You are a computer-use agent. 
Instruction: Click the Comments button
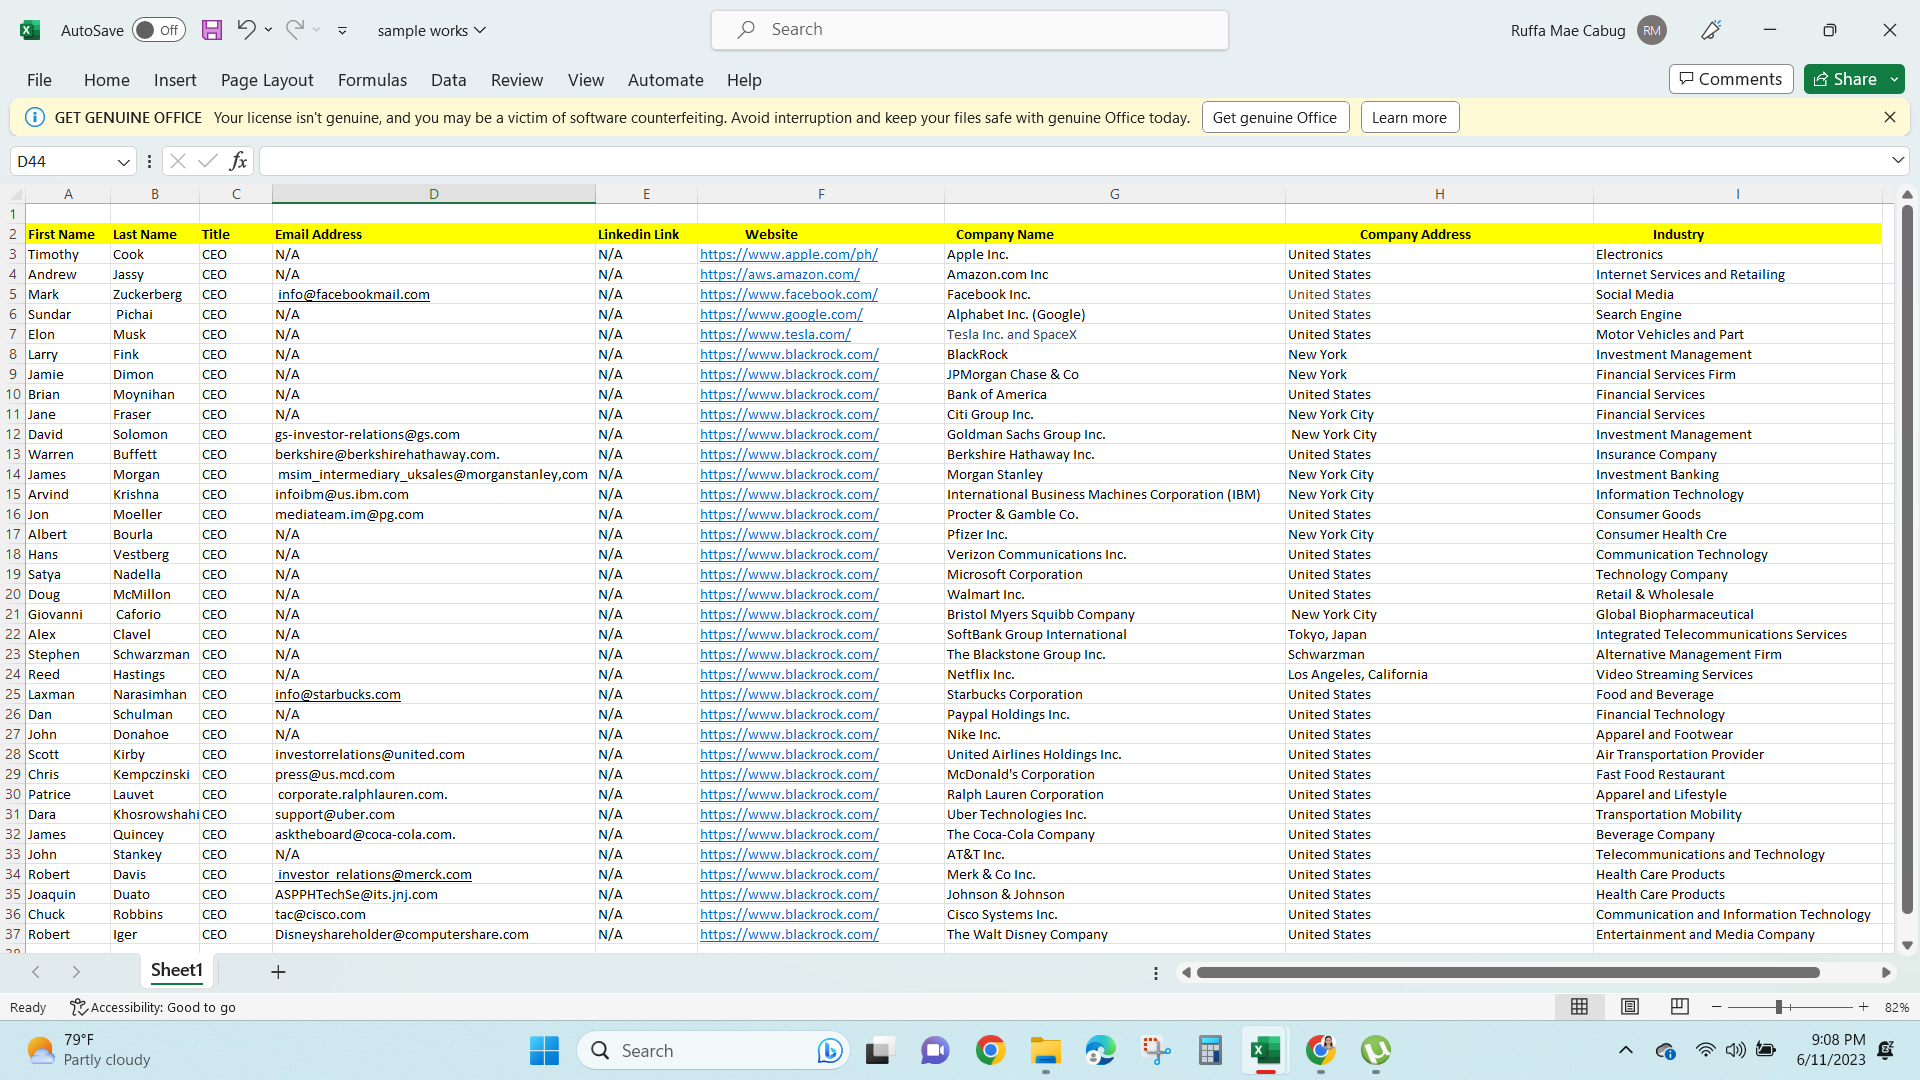coord(1730,79)
